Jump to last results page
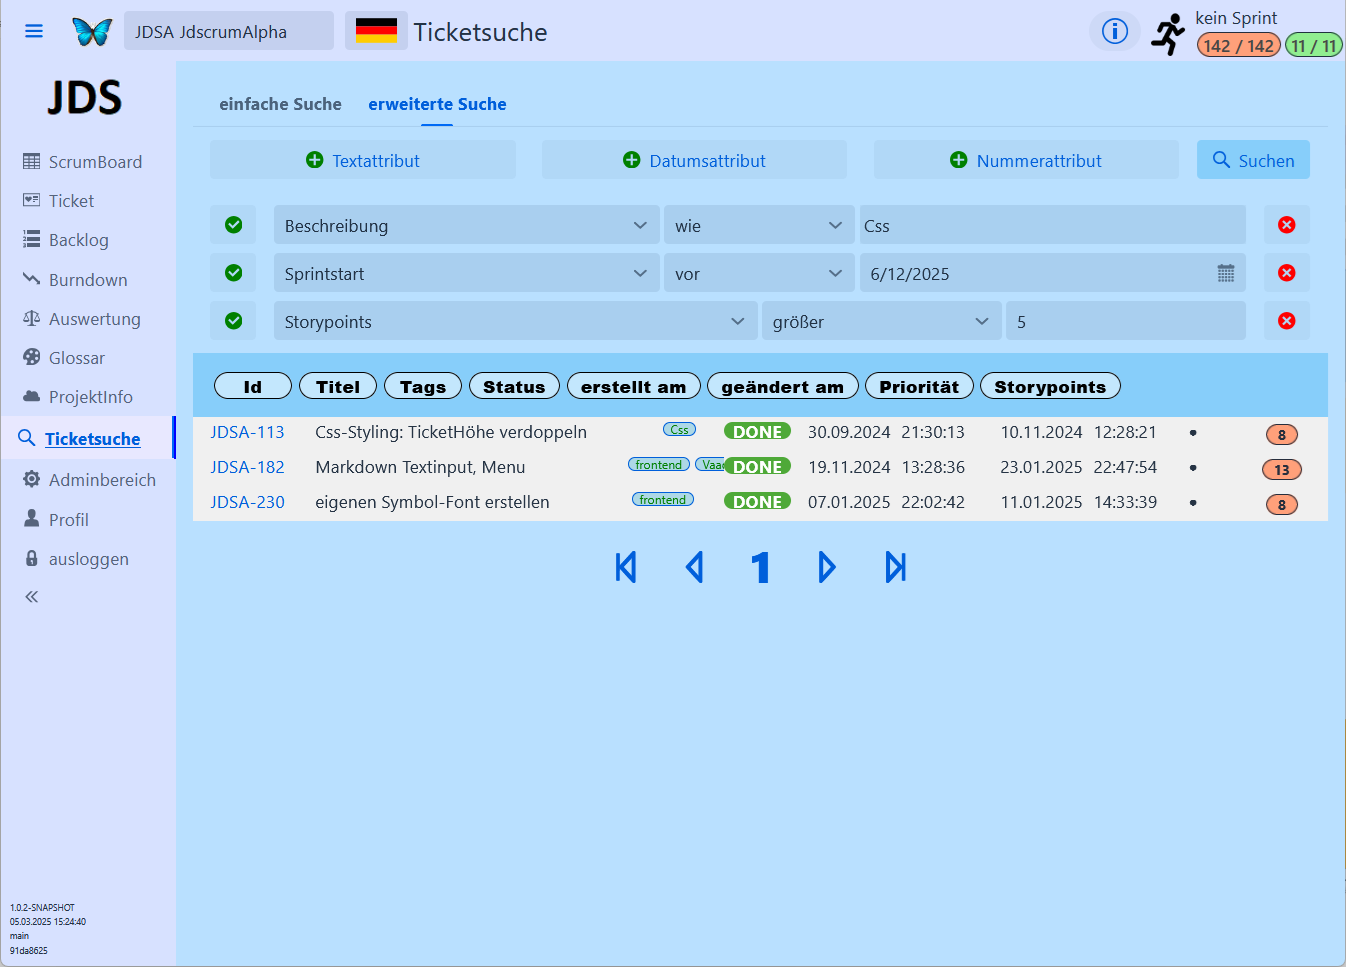This screenshot has width=1346, height=967. tap(896, 568)
